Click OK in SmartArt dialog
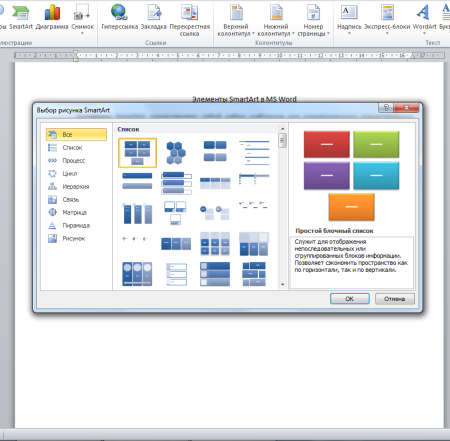This screenshot has height=441, width=450. (350, 299)
